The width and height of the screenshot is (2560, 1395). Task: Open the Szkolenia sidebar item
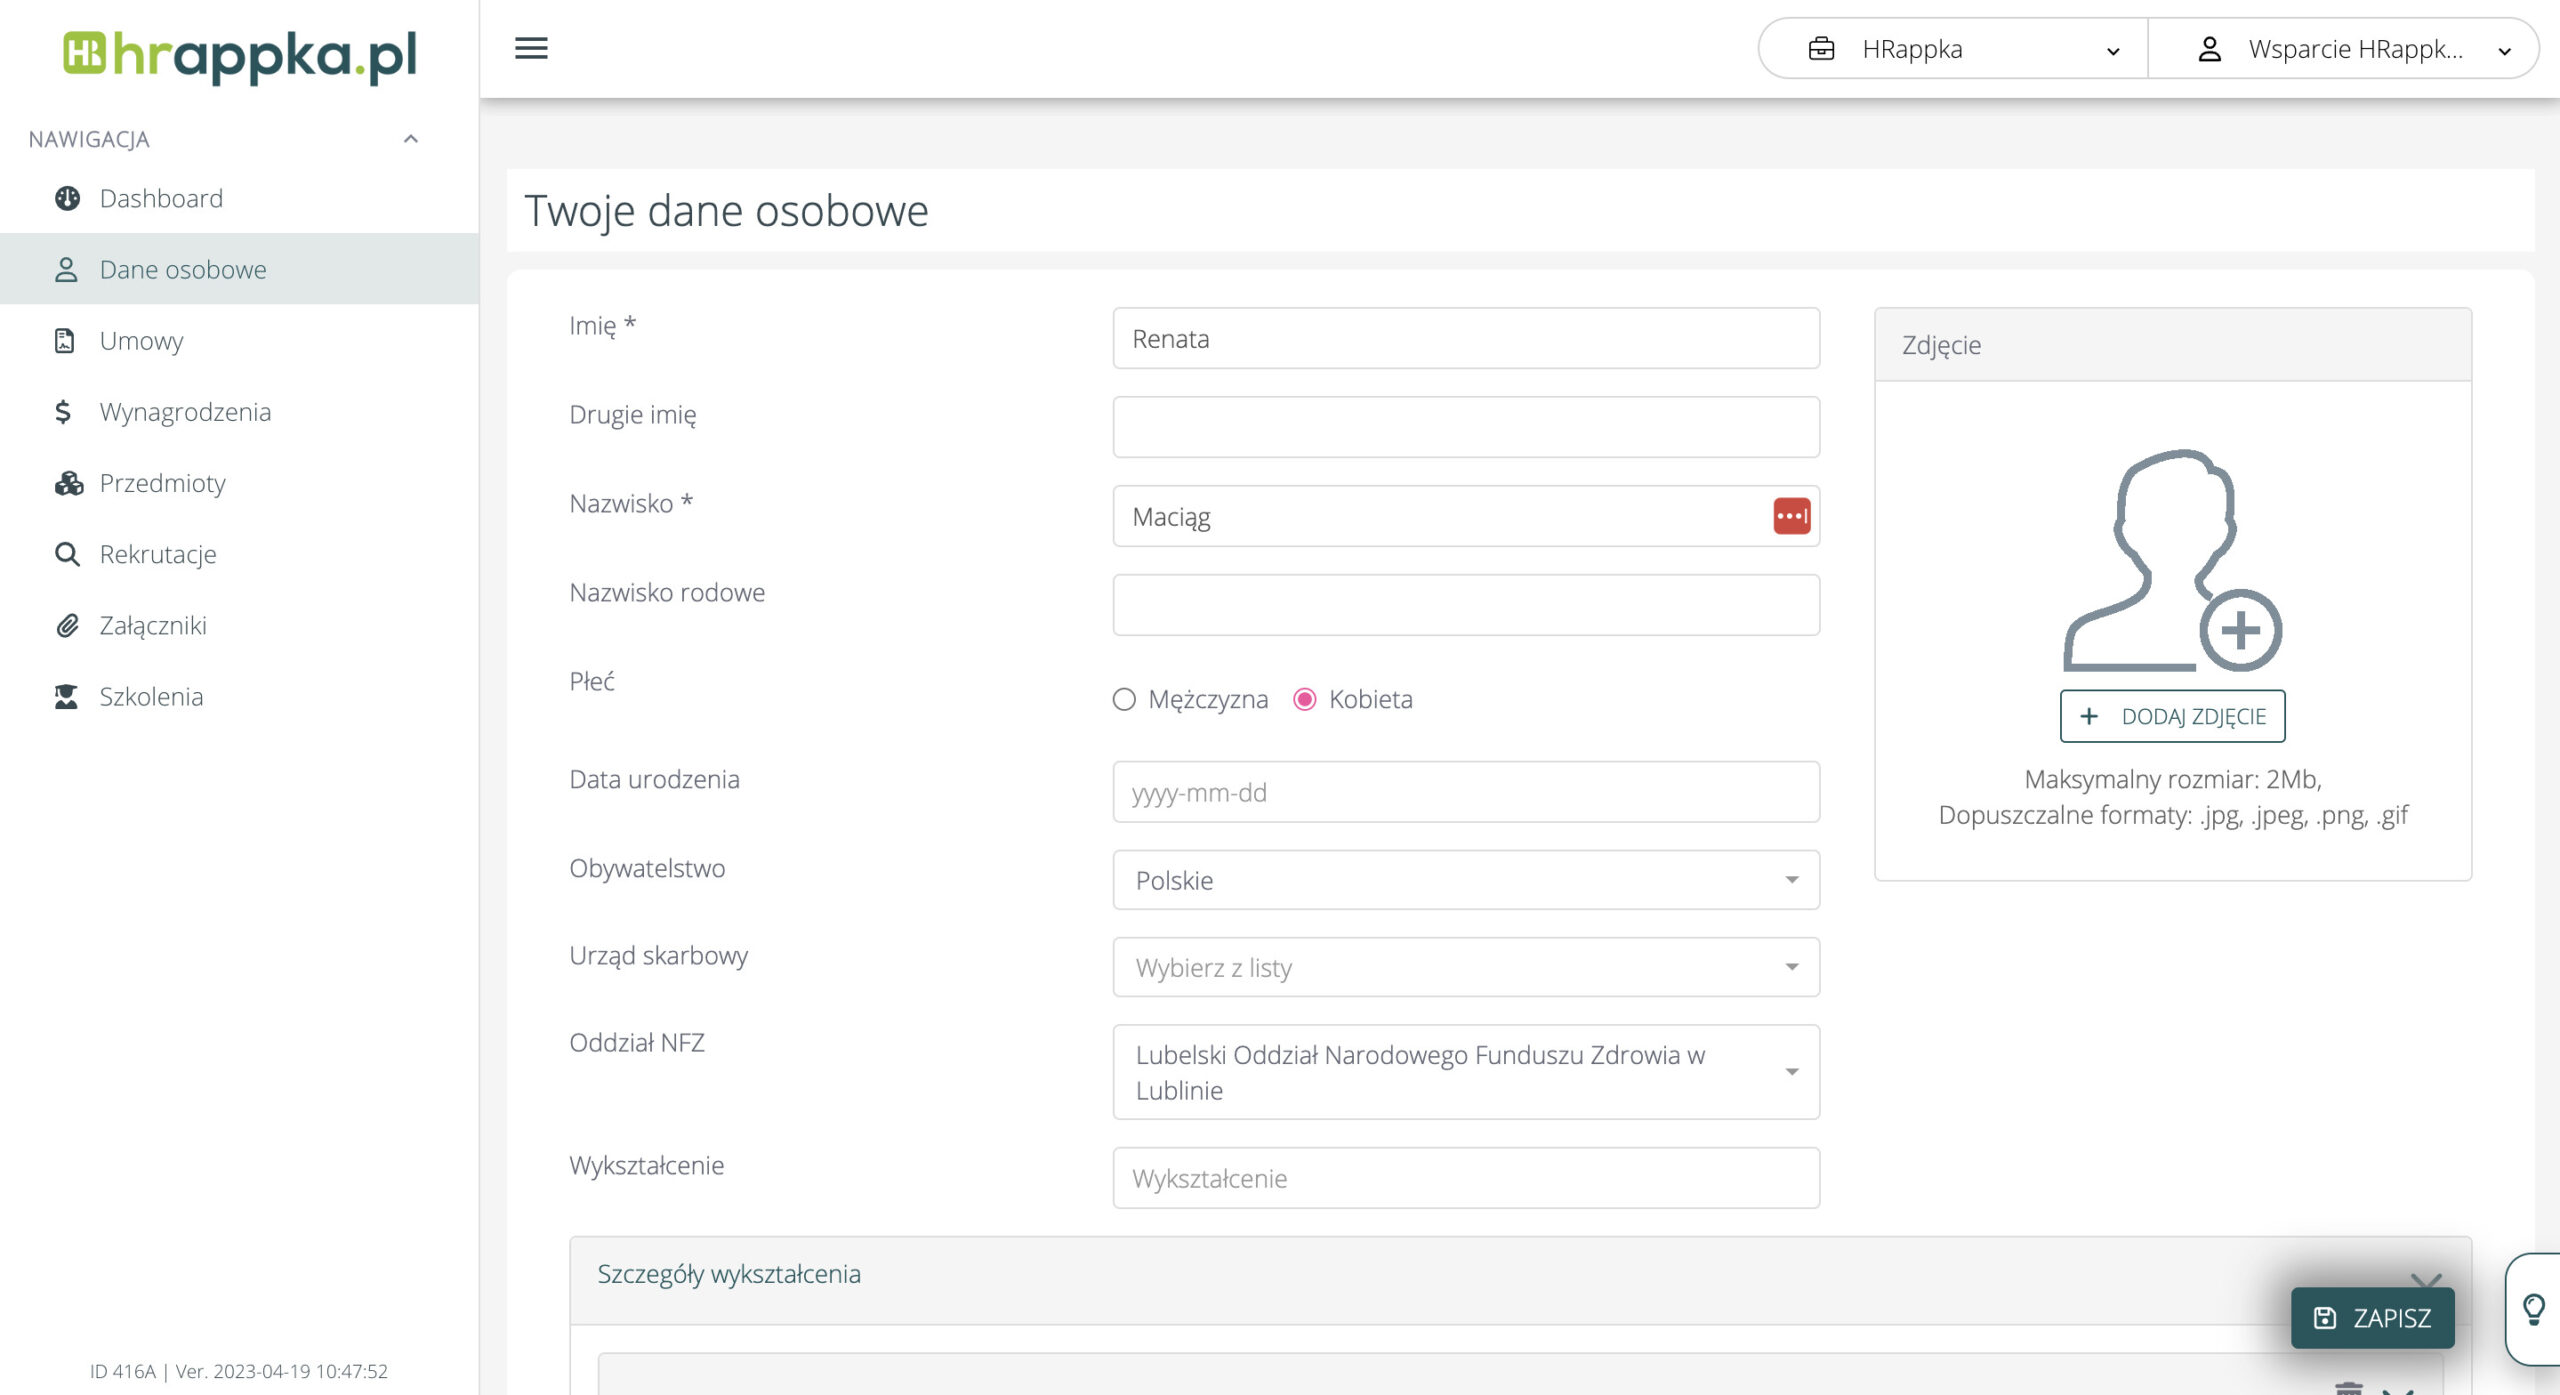[151, 697]
